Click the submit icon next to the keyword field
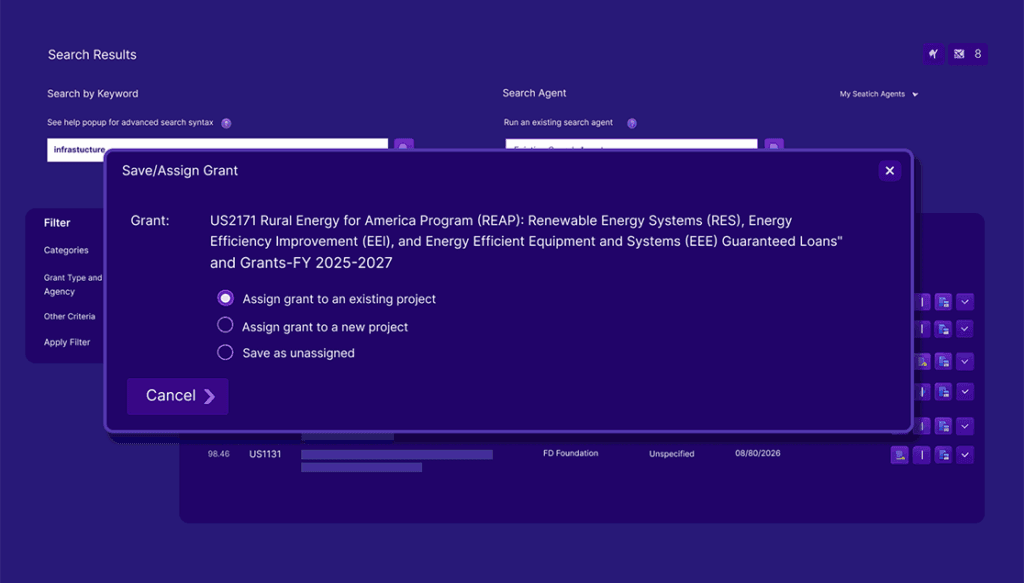 point(402,146)
